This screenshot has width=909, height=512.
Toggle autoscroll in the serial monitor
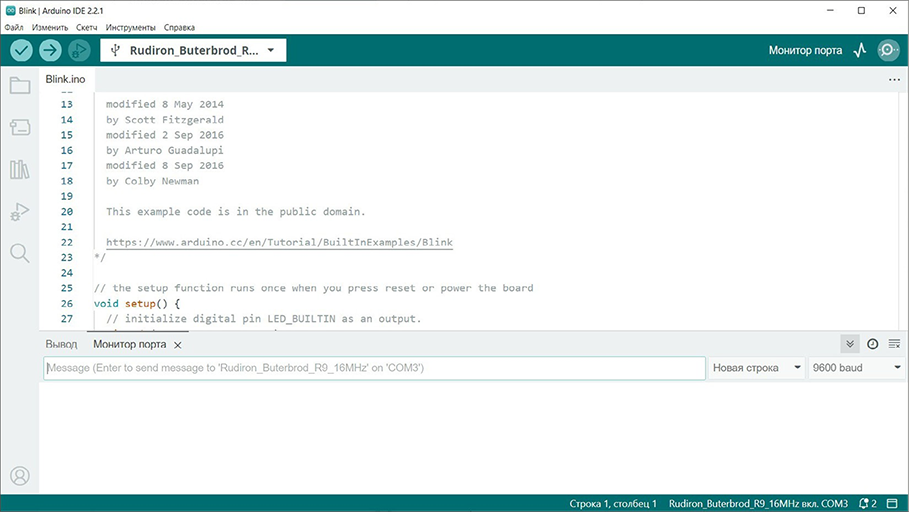point(850,344)
